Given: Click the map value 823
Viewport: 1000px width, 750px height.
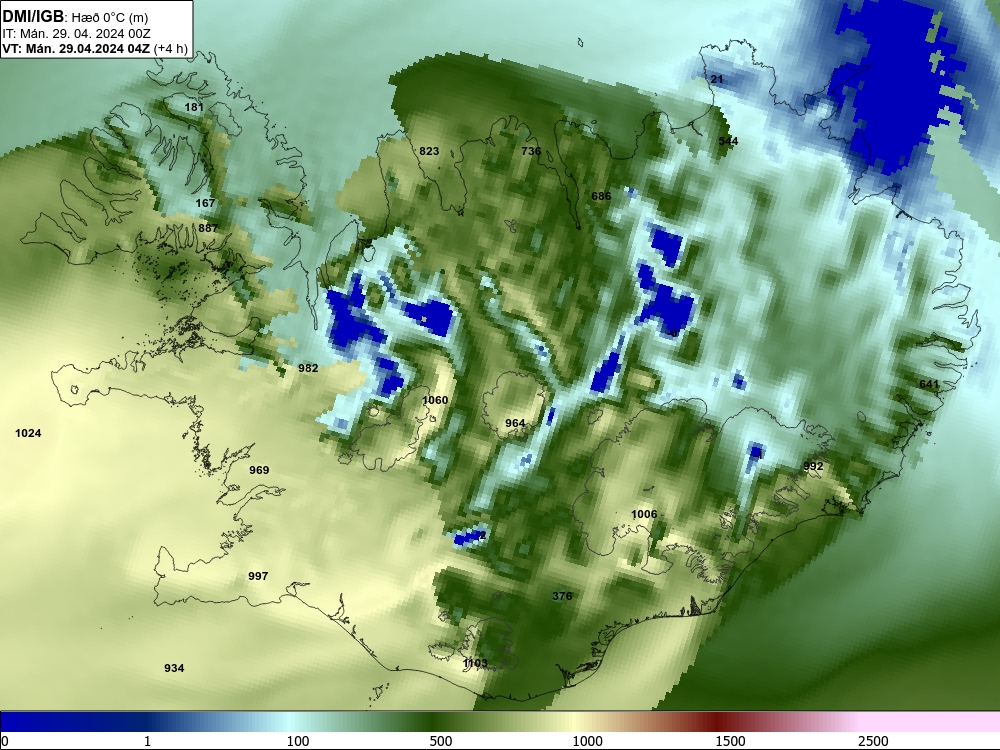Looking at the screenshot, I should pos(429,151).
